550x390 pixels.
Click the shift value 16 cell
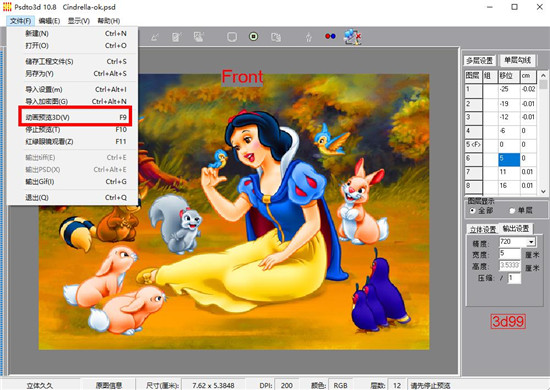509,187
